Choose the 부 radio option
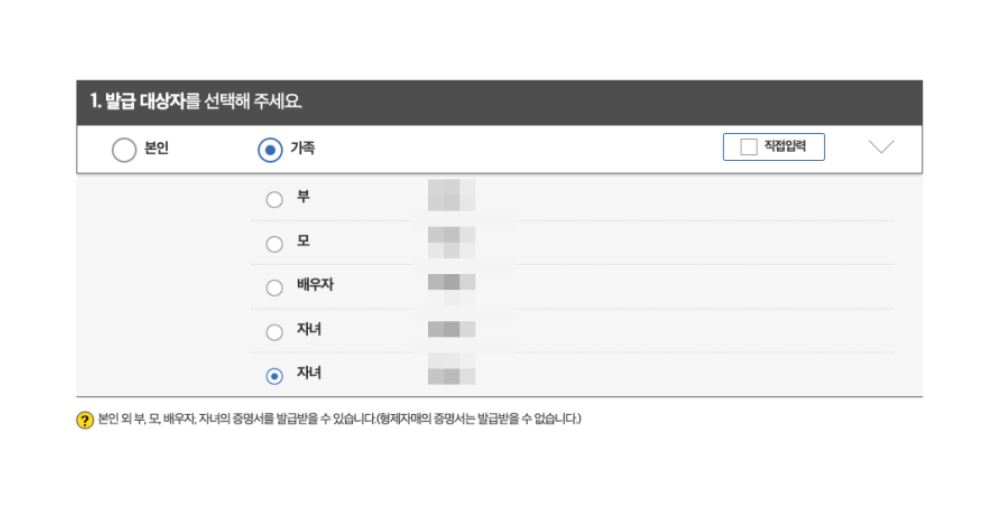997x511 pixels. [274, 200]
